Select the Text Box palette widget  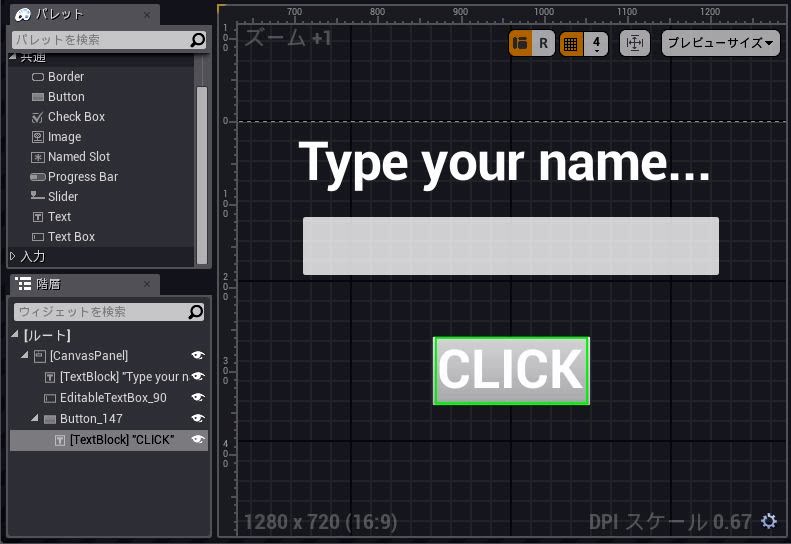(71, 237)
